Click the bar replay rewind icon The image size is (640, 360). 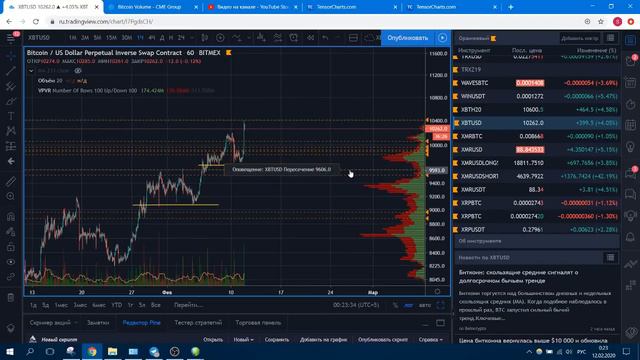click(x=311, y=38)
